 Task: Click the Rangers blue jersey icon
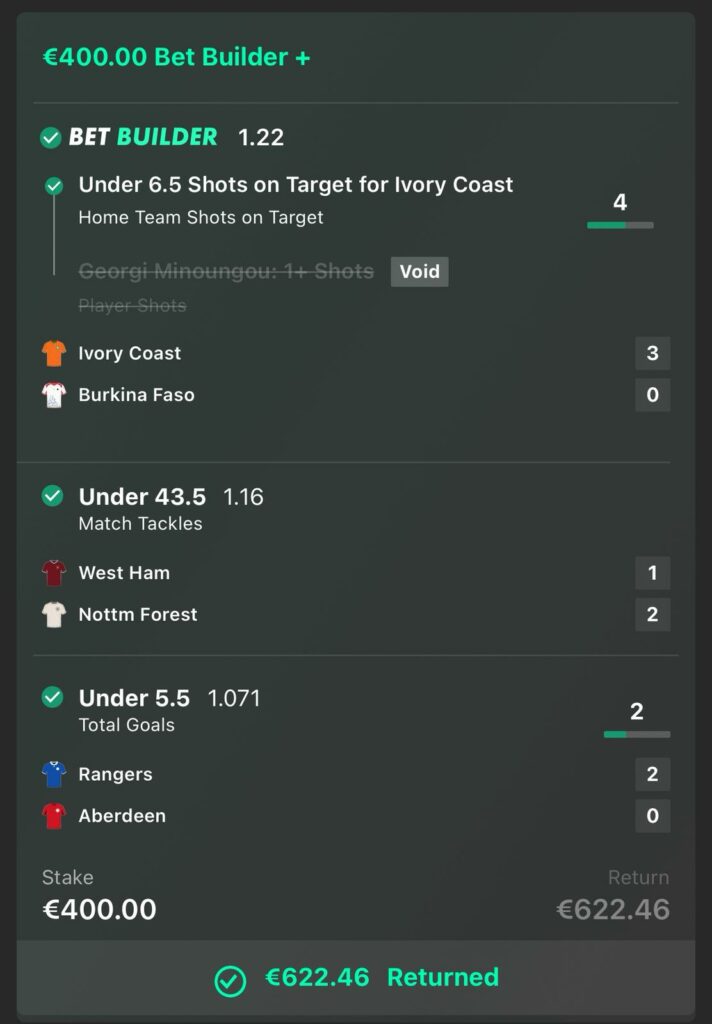[54, 774]
